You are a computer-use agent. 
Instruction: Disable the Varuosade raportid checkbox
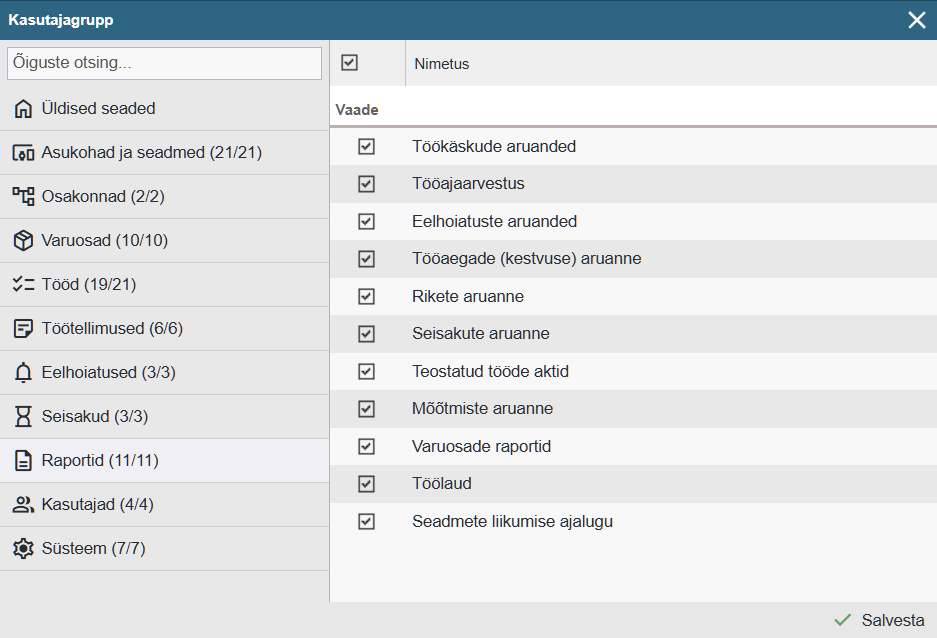tap(366, 446)
